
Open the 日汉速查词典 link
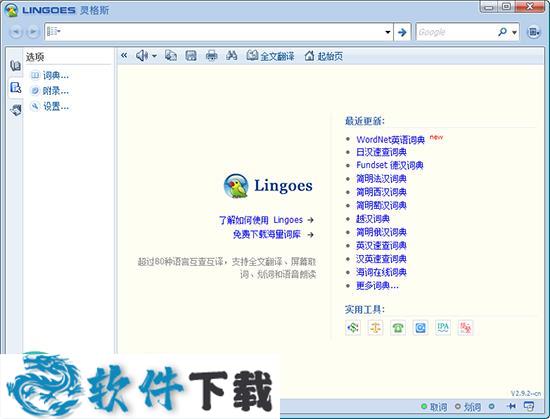click(x=381, y=152)
